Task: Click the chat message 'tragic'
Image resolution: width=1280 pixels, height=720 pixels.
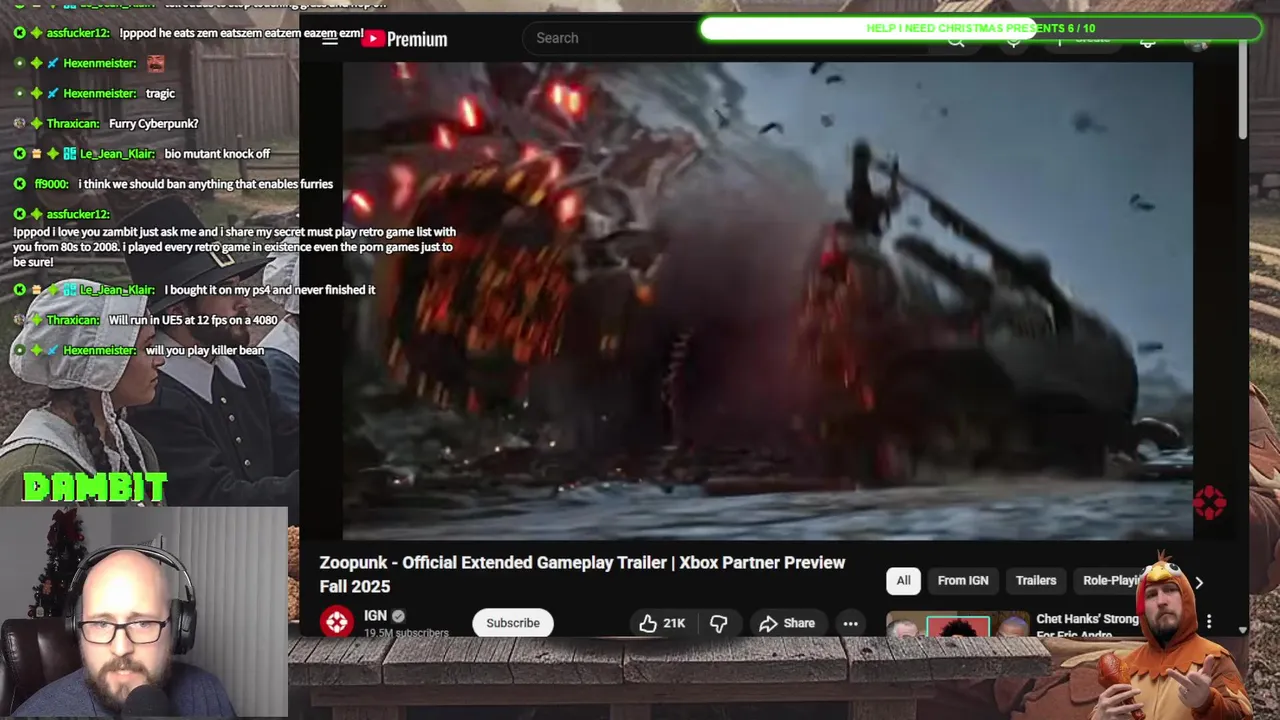Action: [x=160, y=93]
